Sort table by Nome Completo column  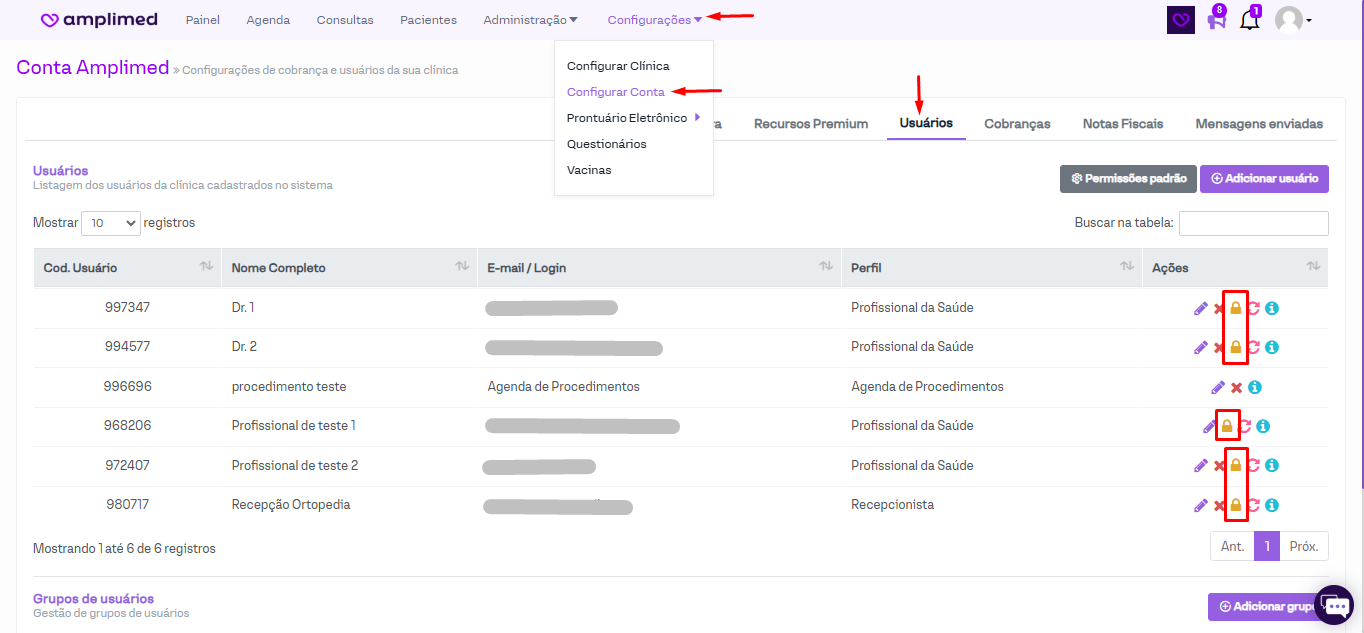pos(462,267)
